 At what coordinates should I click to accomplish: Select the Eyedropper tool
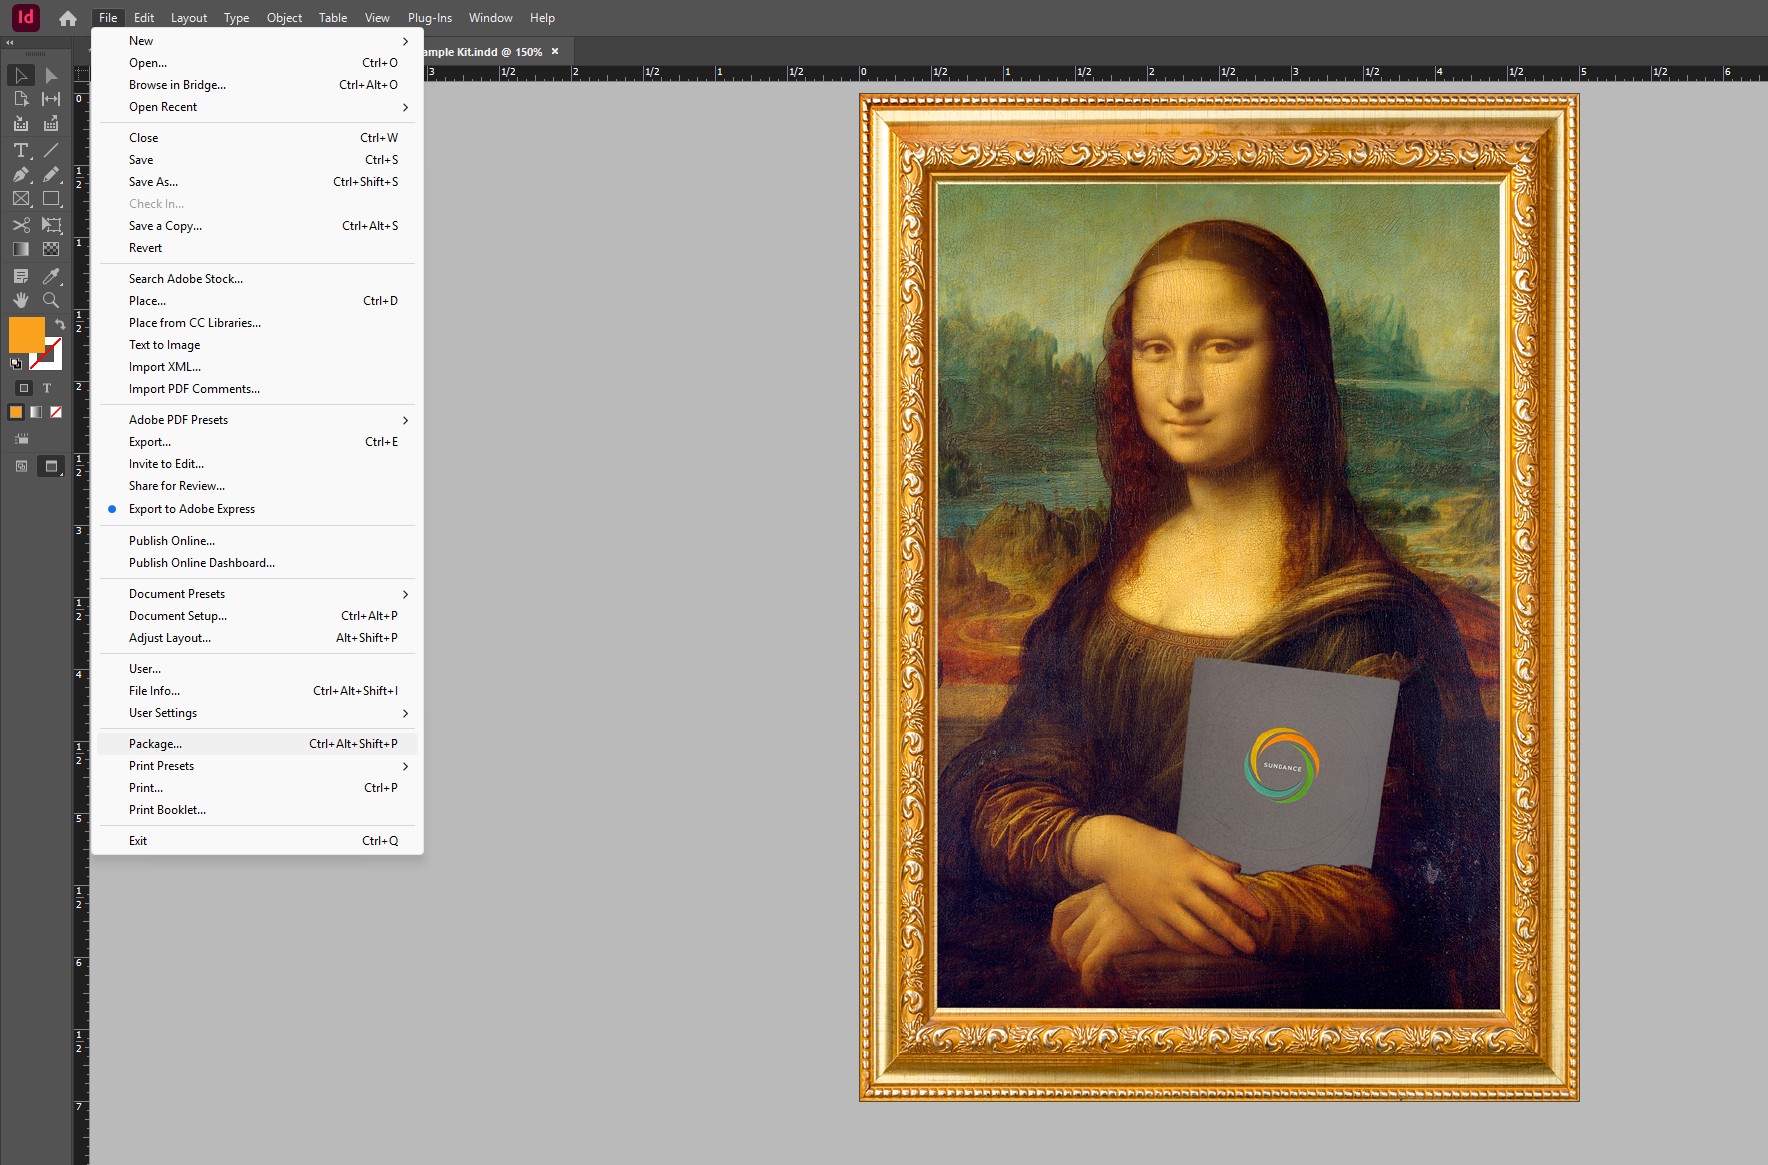(51, 276)
